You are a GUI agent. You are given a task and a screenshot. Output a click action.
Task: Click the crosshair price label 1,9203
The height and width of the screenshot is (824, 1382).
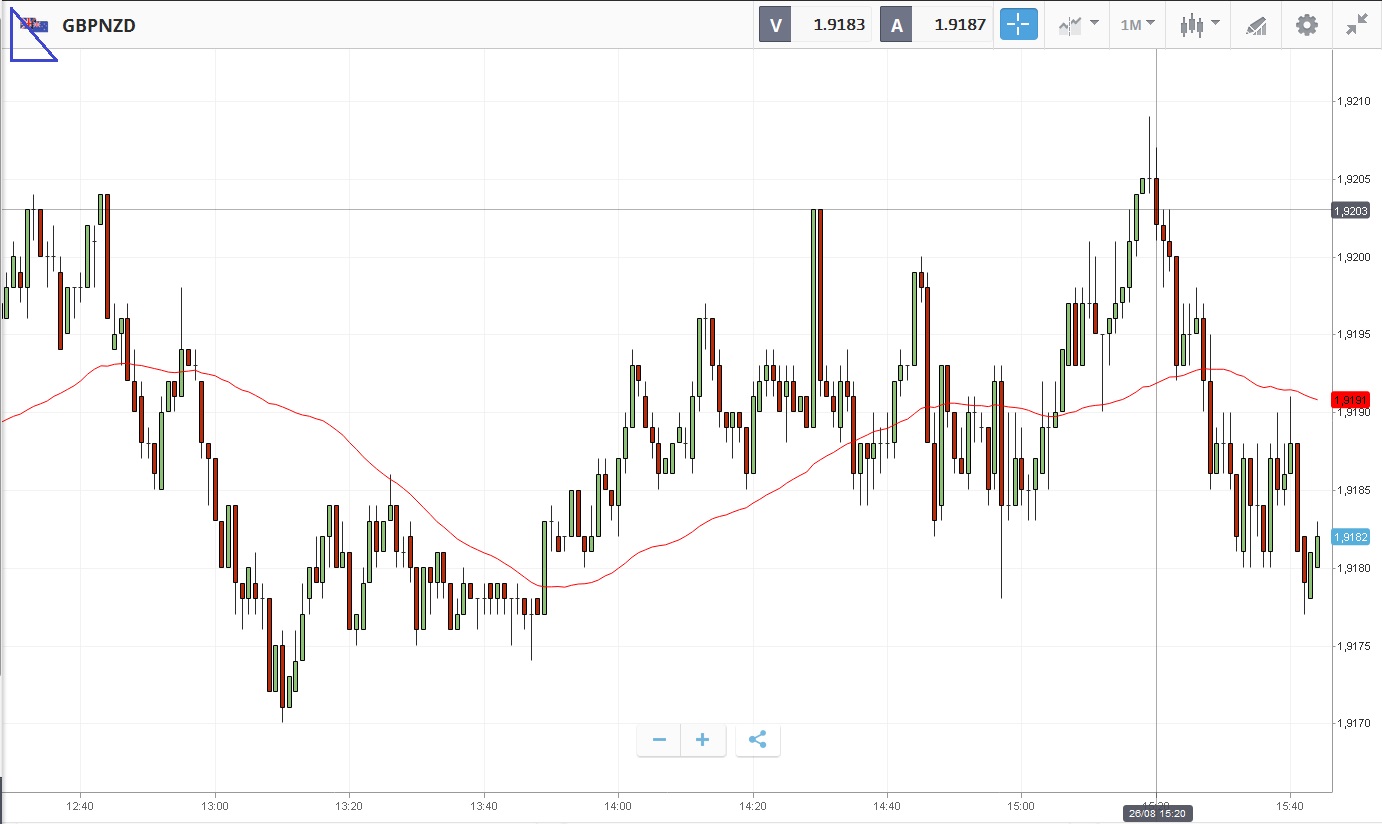pyautogui.click(x=1350, y=210)
